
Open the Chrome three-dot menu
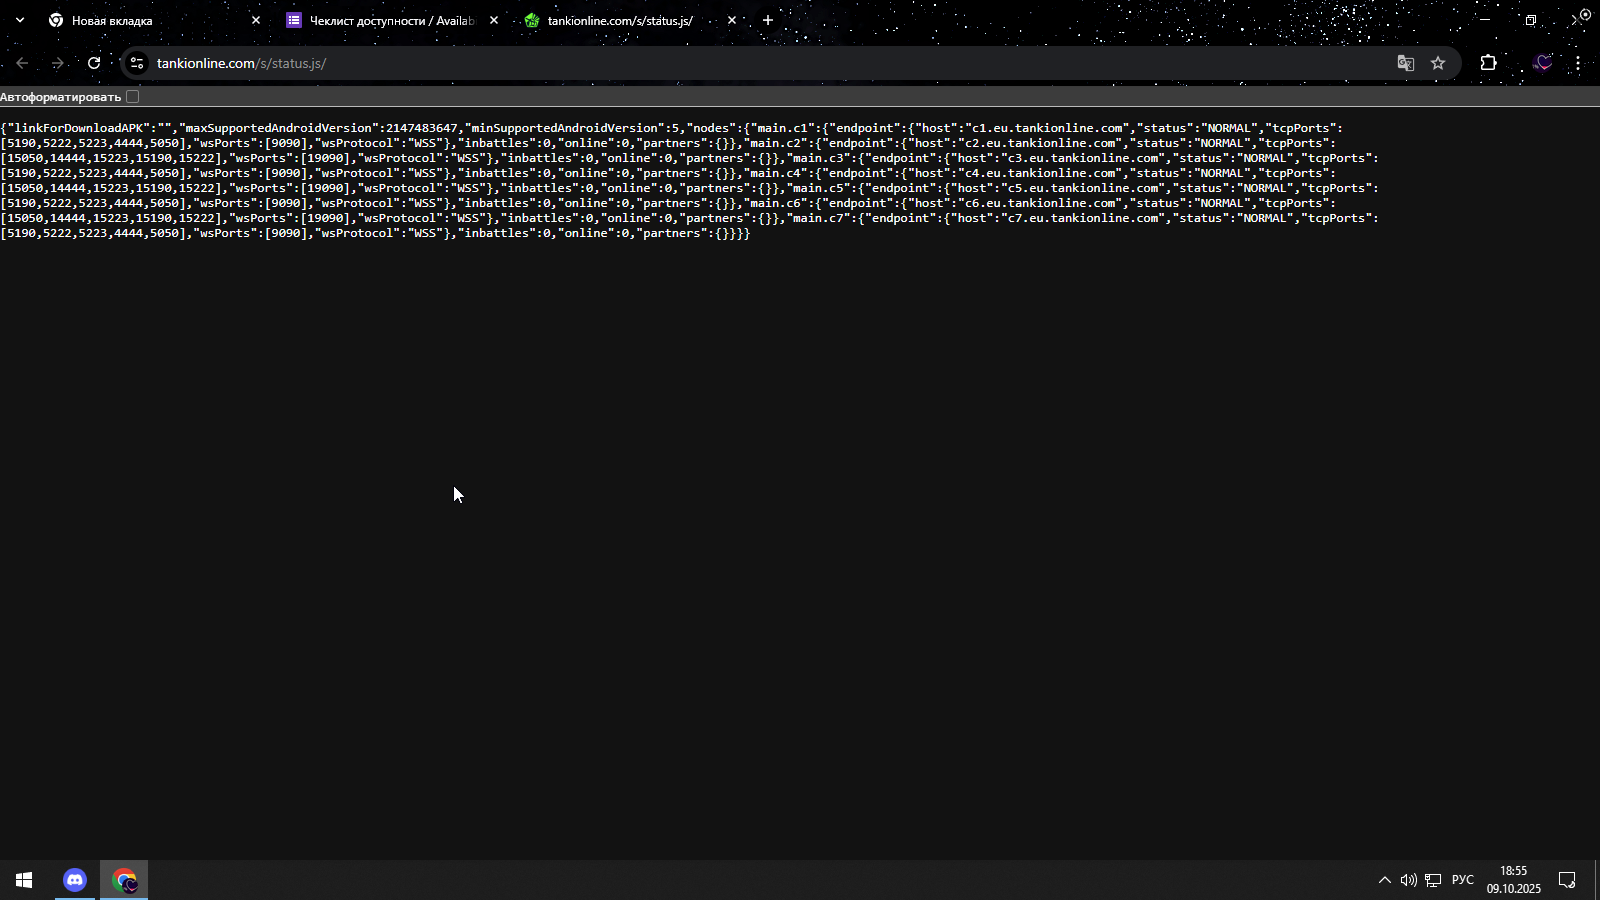click(1578, 63)
